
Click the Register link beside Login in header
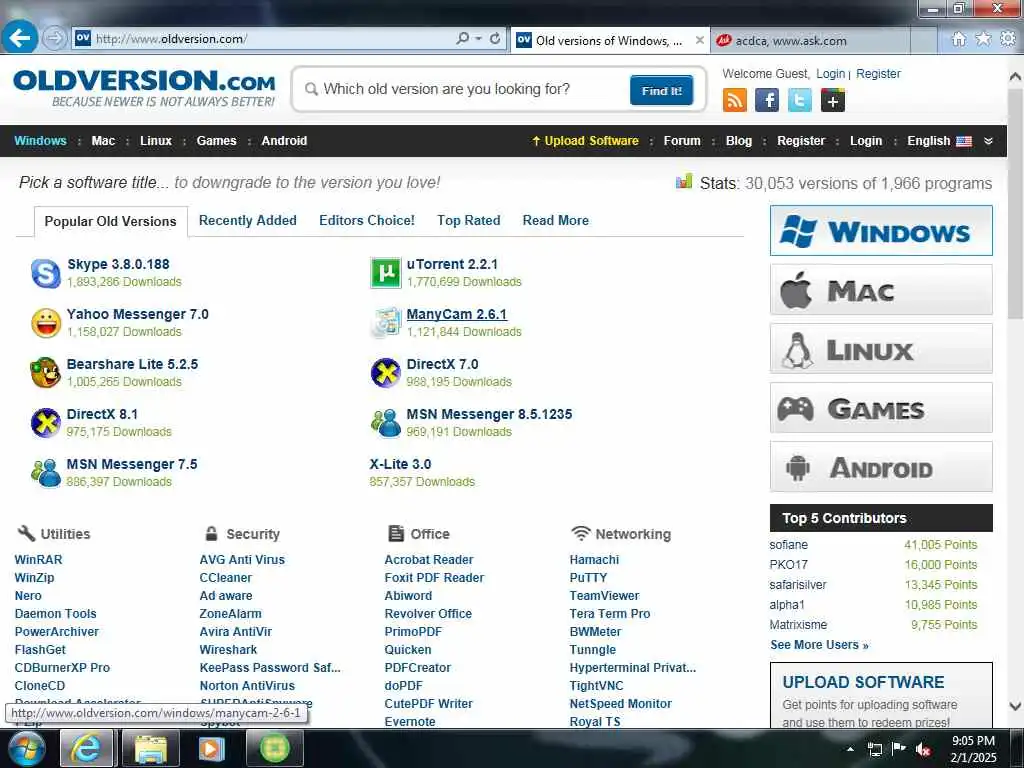pos(878,74)
